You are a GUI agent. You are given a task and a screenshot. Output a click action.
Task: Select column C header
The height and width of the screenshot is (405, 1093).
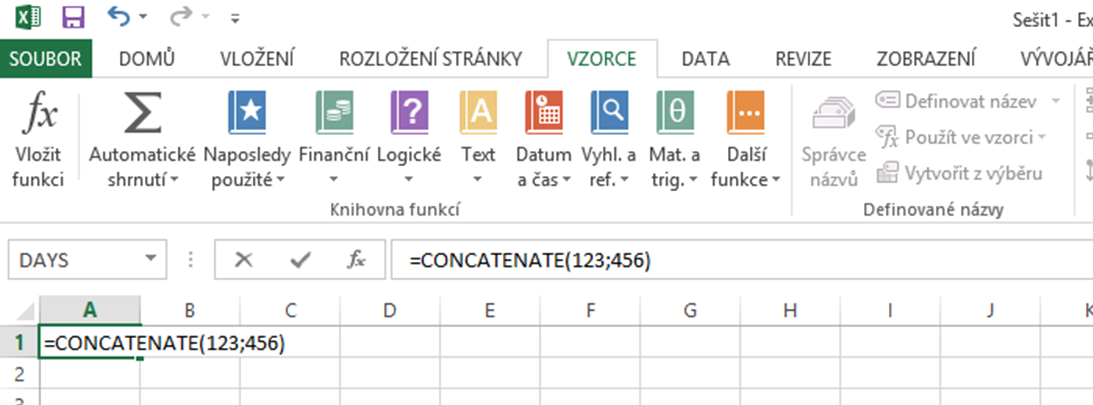click(x=290, y=310)
